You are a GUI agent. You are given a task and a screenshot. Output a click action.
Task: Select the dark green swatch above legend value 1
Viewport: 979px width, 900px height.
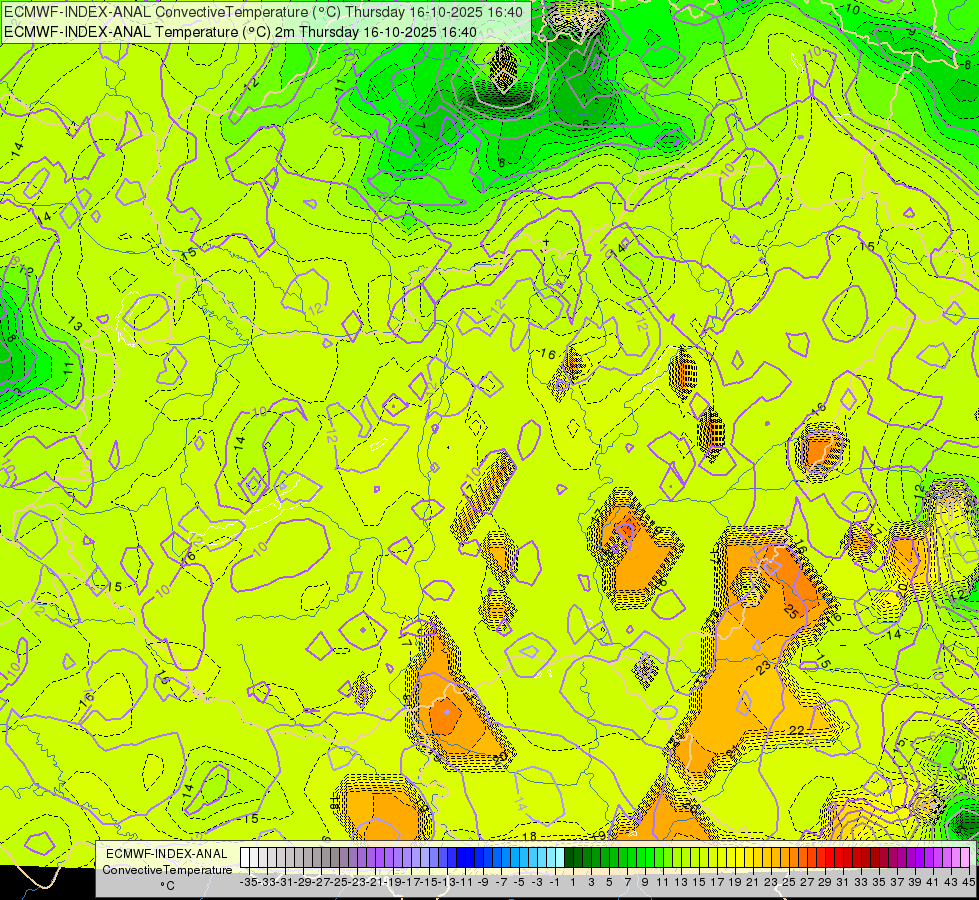point(569,857)
